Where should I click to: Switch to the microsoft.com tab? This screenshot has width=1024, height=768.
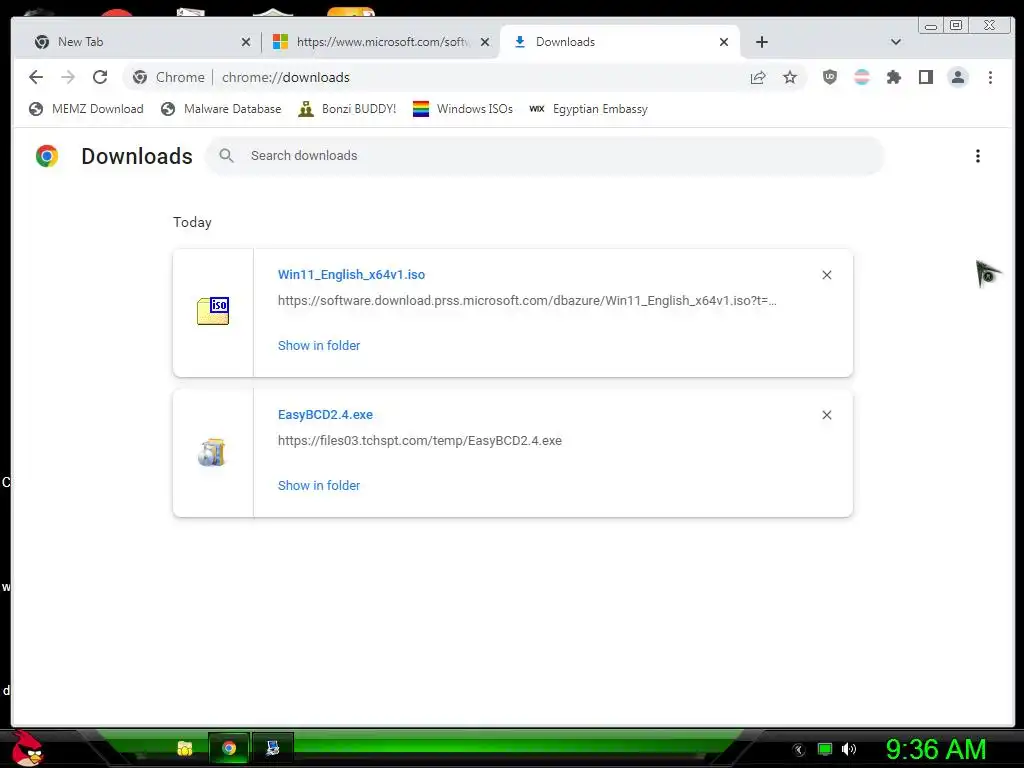point(381,42)
